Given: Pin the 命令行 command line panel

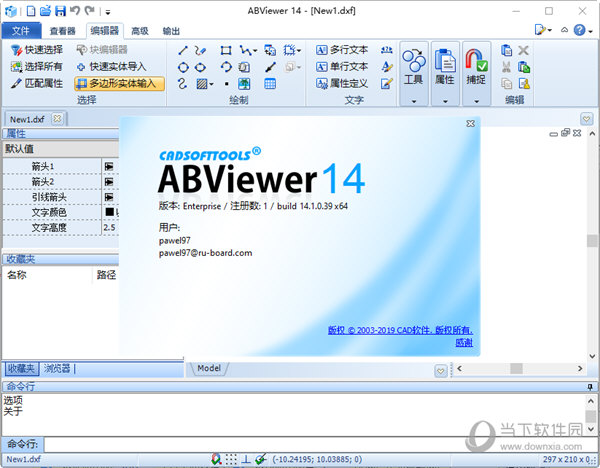Looking at the screenshot, I should click(590, 387).
